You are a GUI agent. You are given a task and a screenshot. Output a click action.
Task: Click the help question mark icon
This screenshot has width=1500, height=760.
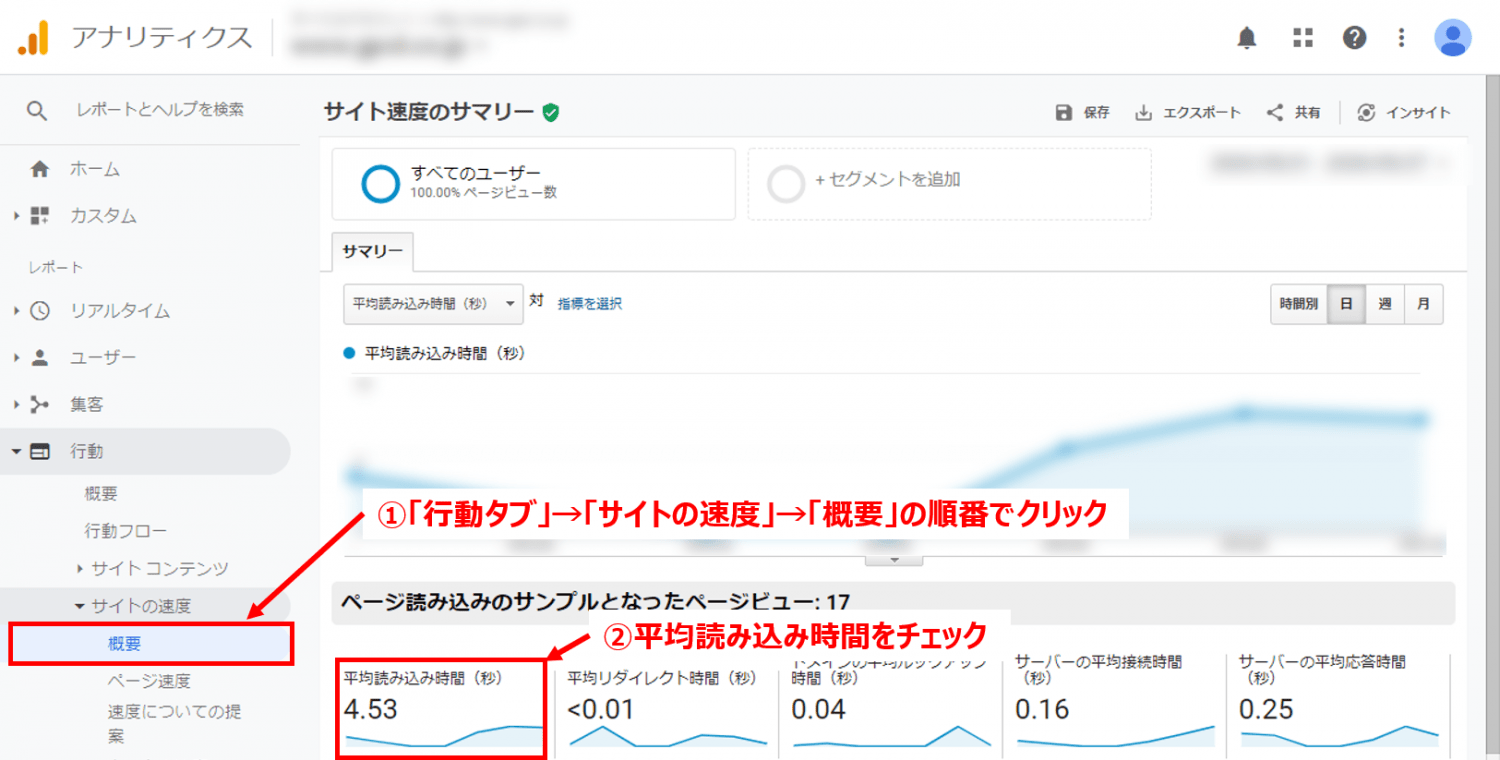tap(1354, 38)
